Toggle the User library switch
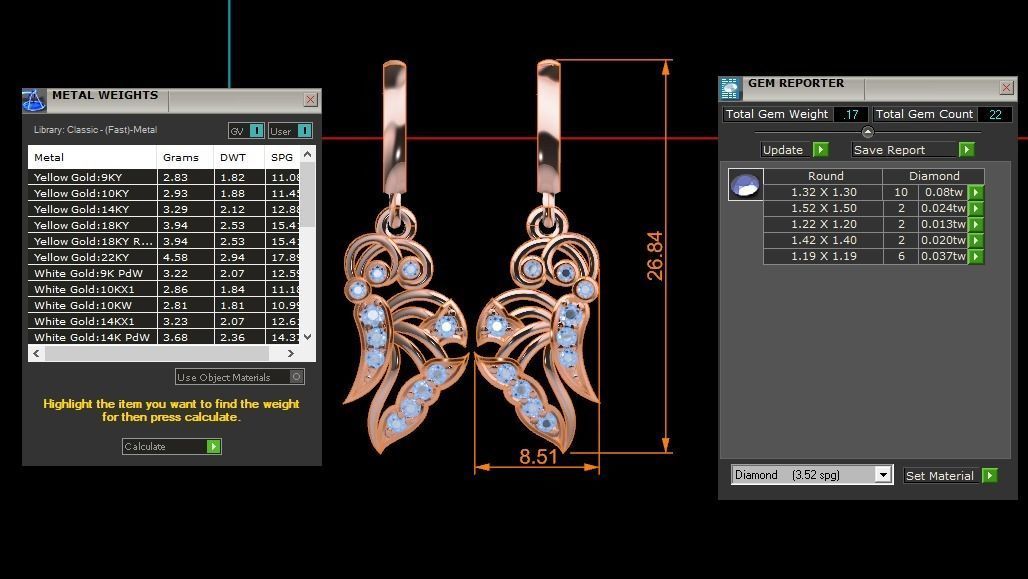1028x579 pixels. tap(305, 130)
